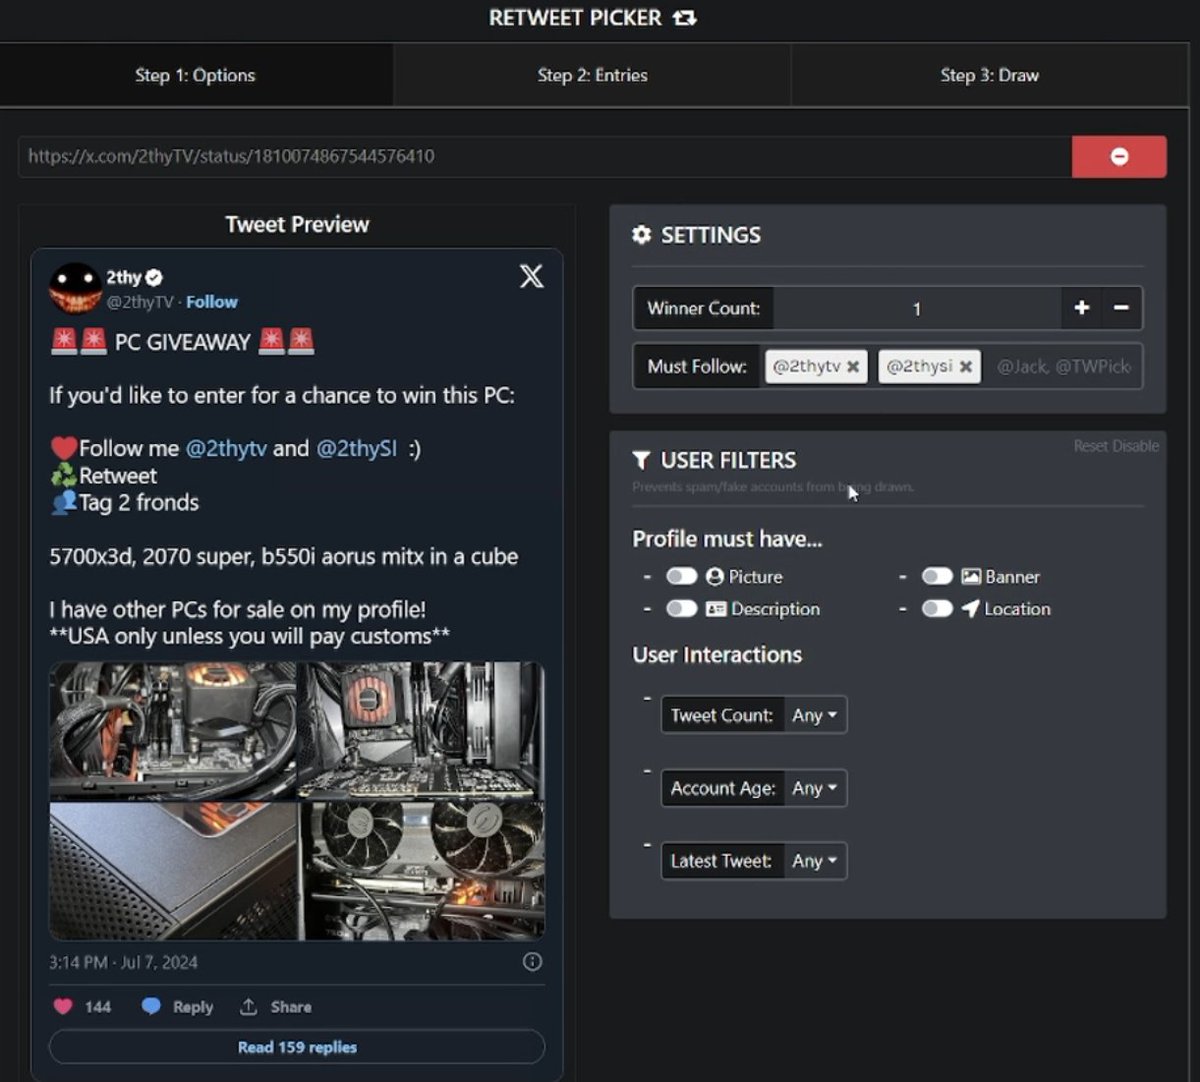
Task: Click the Description ID card icon
Action: [716, 608]
